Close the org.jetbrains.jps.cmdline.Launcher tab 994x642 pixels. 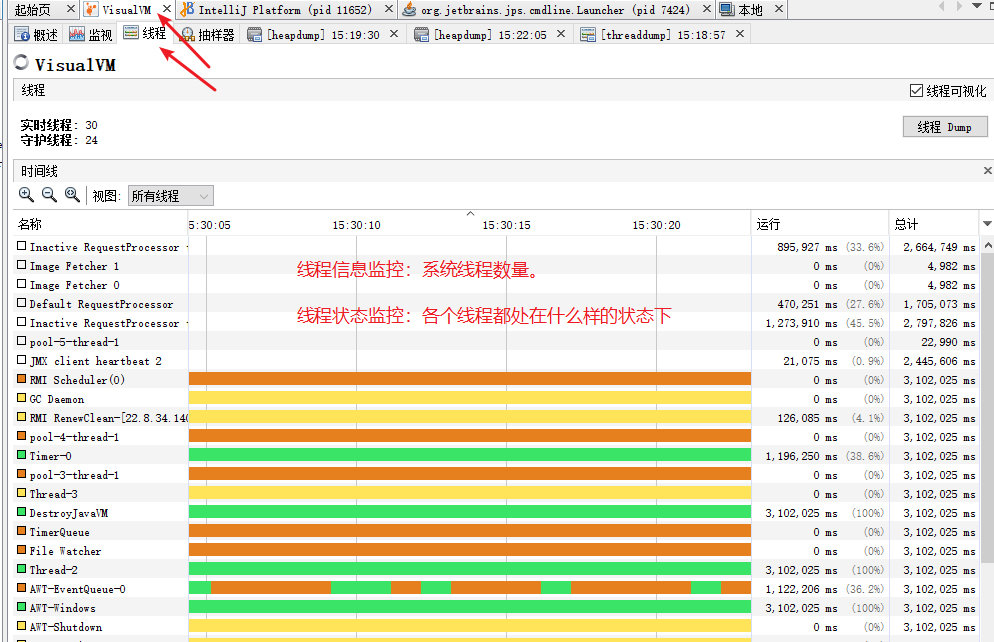(x=707, y=9)
